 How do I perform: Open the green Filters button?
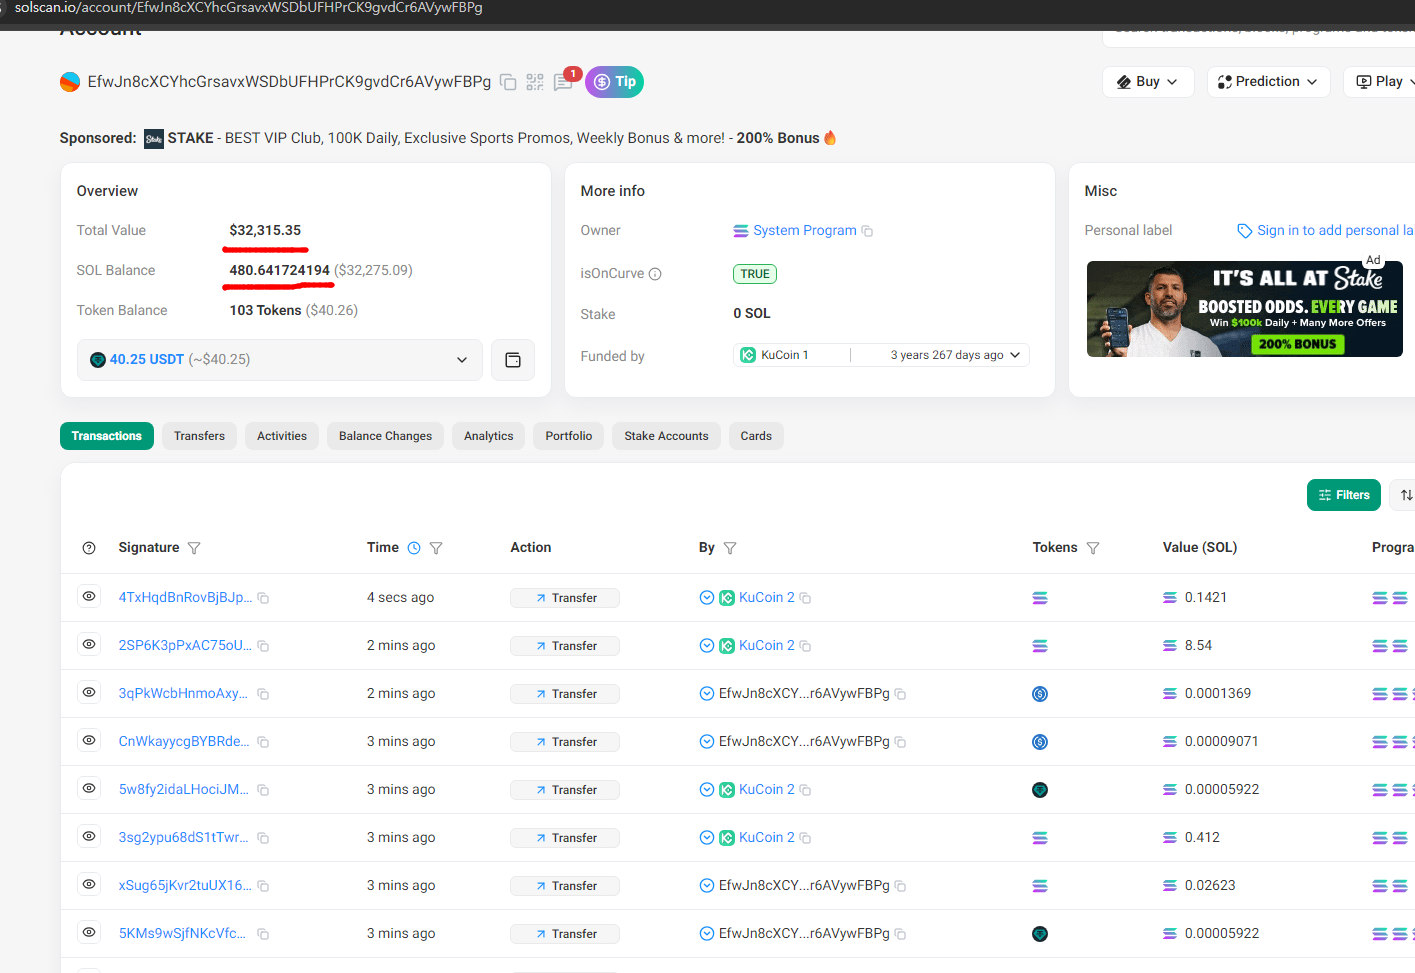(x=1344, y=495)
